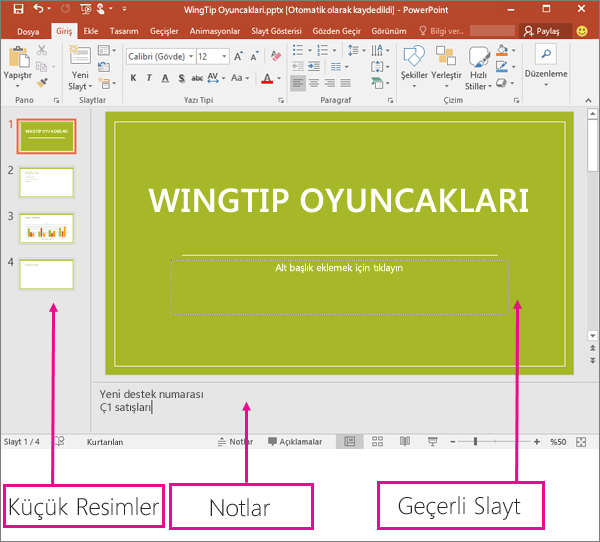The width and height of the screenshot is (600, 542).
Task: Open the Dosya file menu
Action: (x=28, y=31)
